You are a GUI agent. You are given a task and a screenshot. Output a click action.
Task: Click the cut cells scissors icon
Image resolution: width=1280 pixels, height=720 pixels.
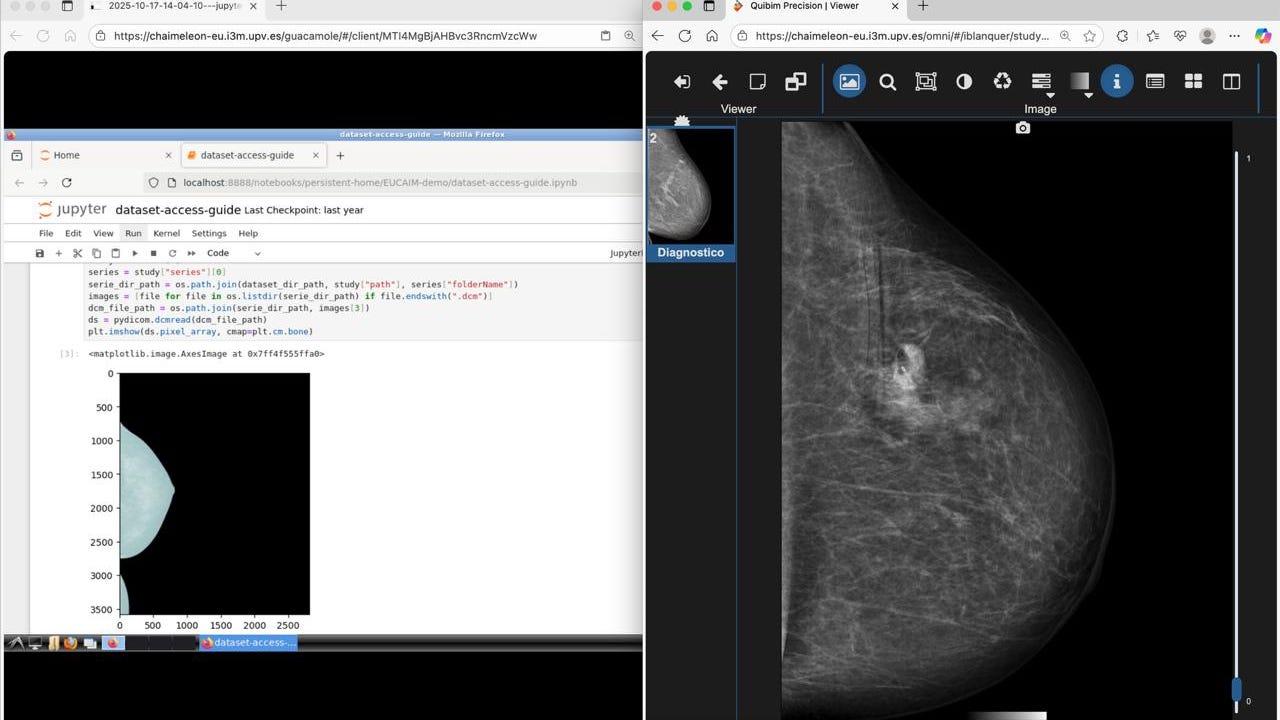click(77, 254)
